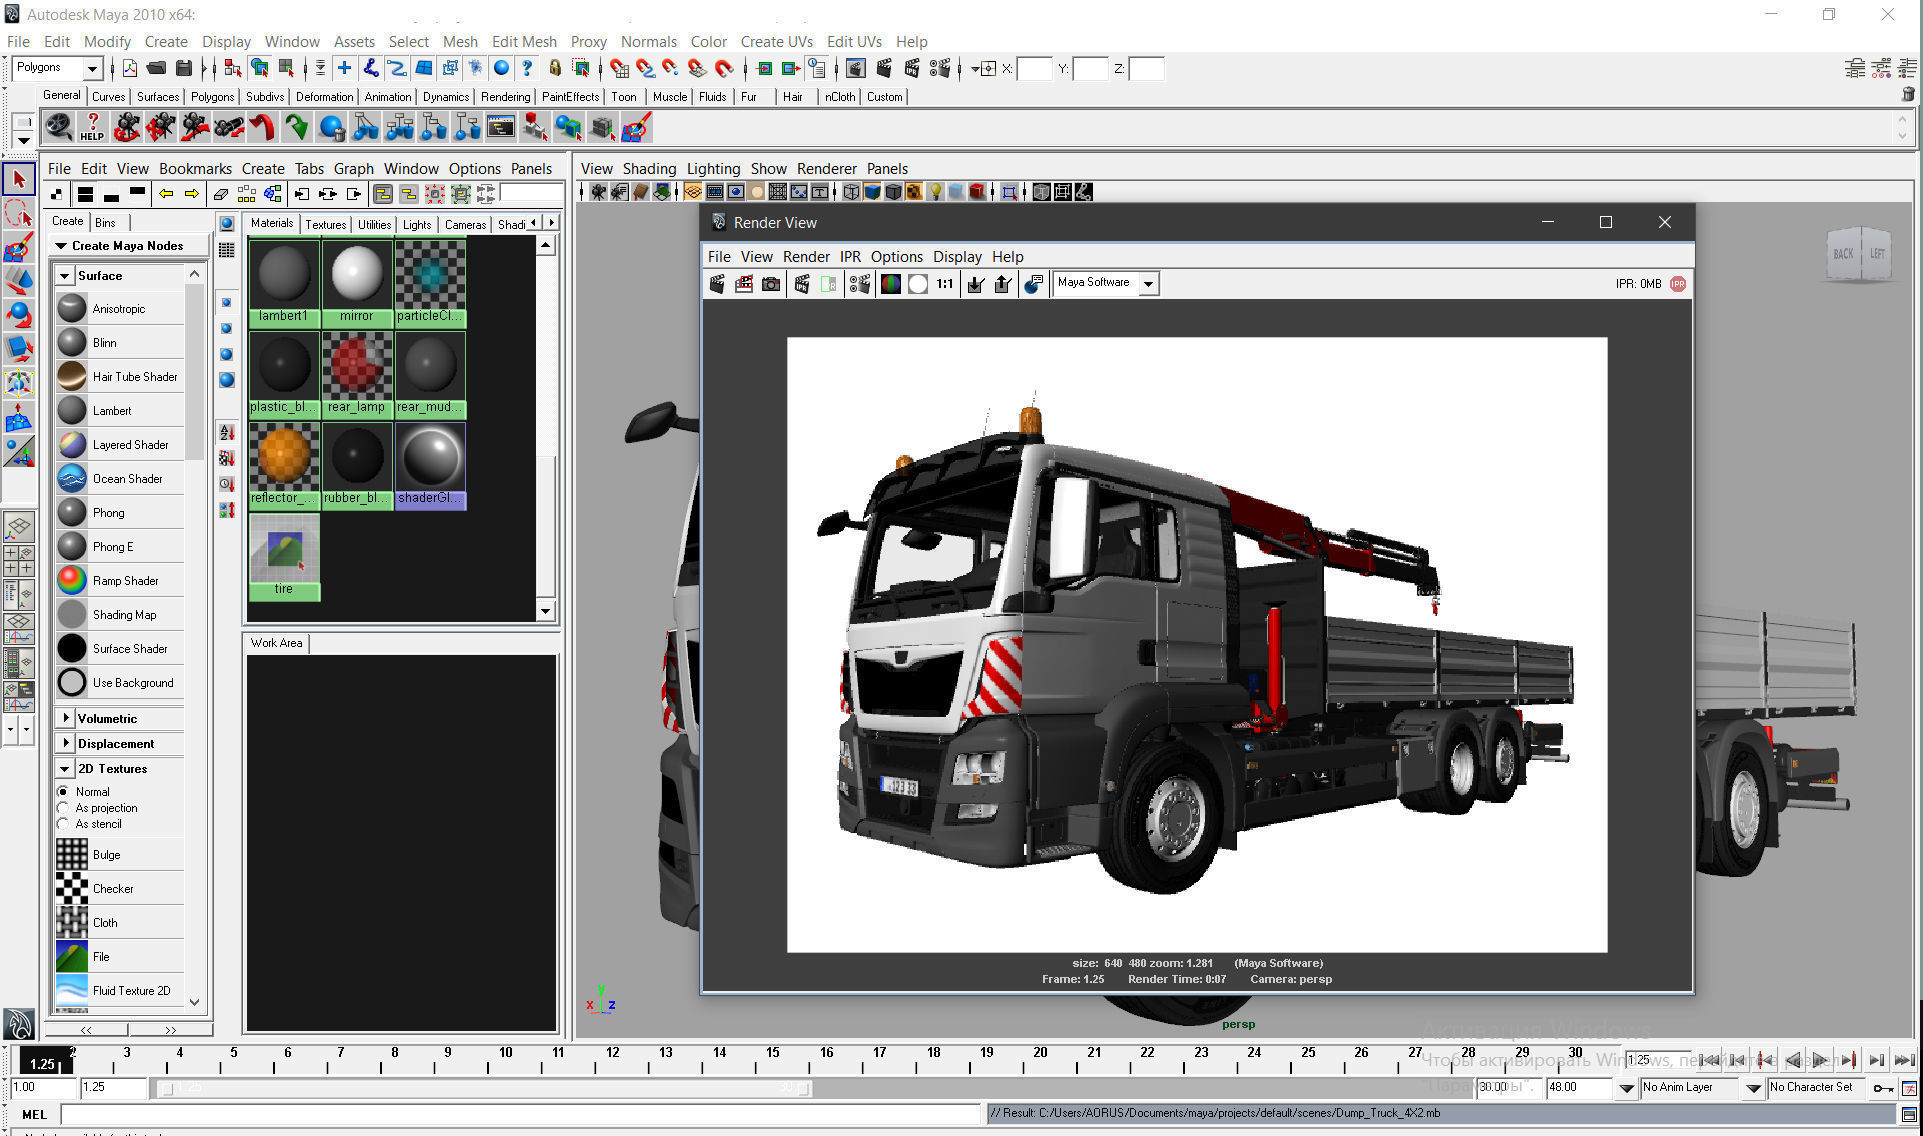Image resolution: width=1923 pixels, height=1136 pixels.
Task: Select the As projection radio button
Action: click(63, 808)
